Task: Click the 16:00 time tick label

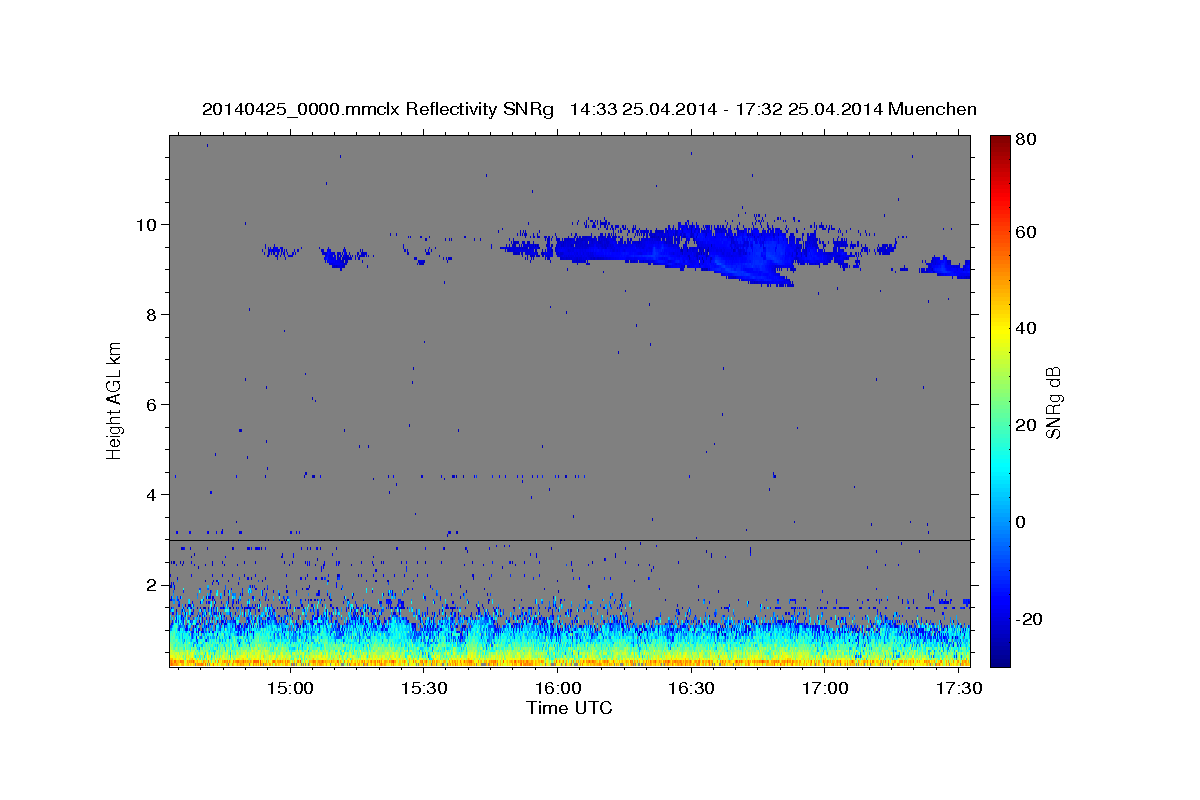Action: pos(558,688)
